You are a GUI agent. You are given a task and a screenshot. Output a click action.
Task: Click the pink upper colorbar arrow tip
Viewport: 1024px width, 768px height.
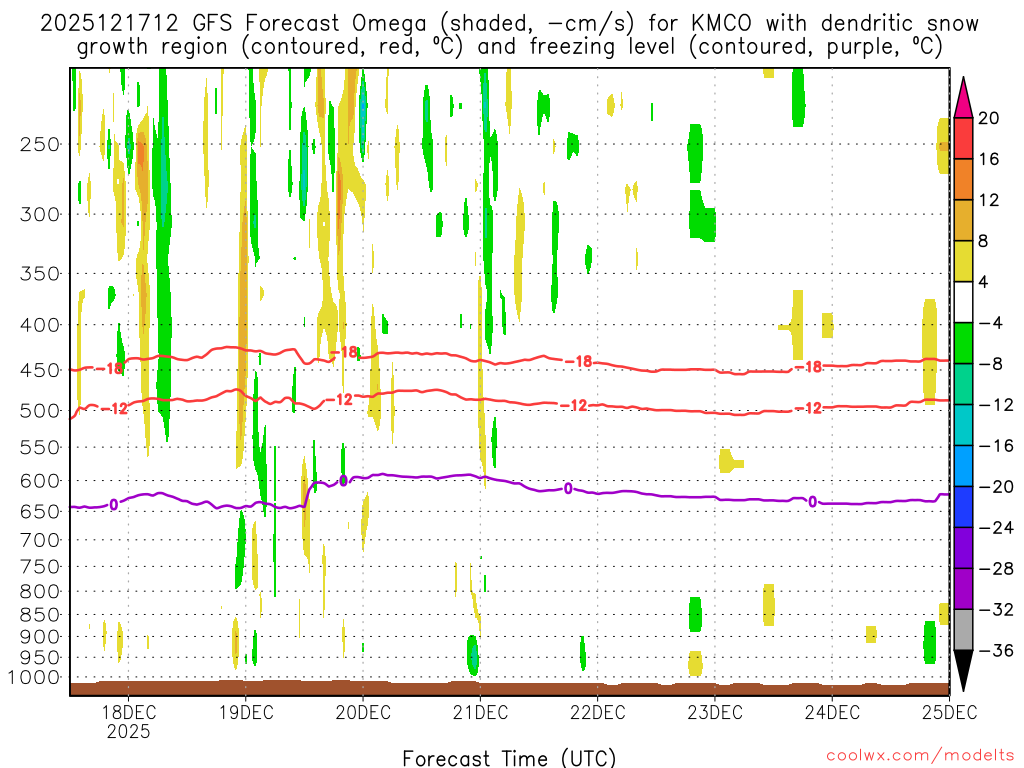(x=963, y=98)
